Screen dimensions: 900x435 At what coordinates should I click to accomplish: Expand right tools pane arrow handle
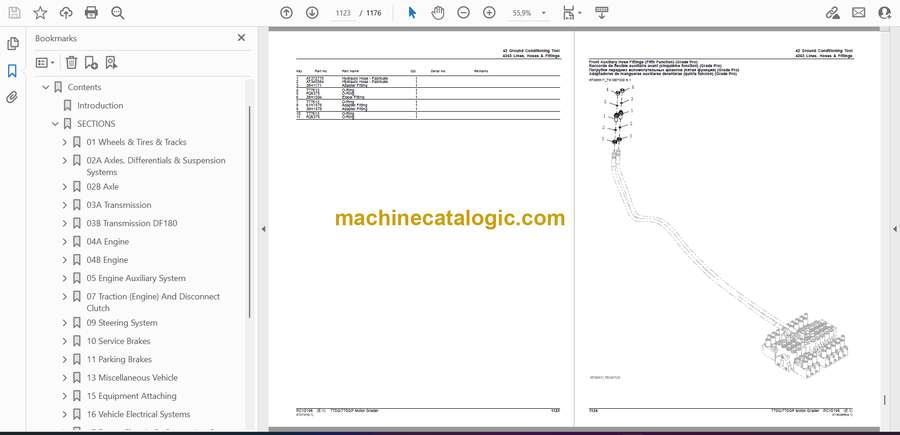[x=894, y=229]
